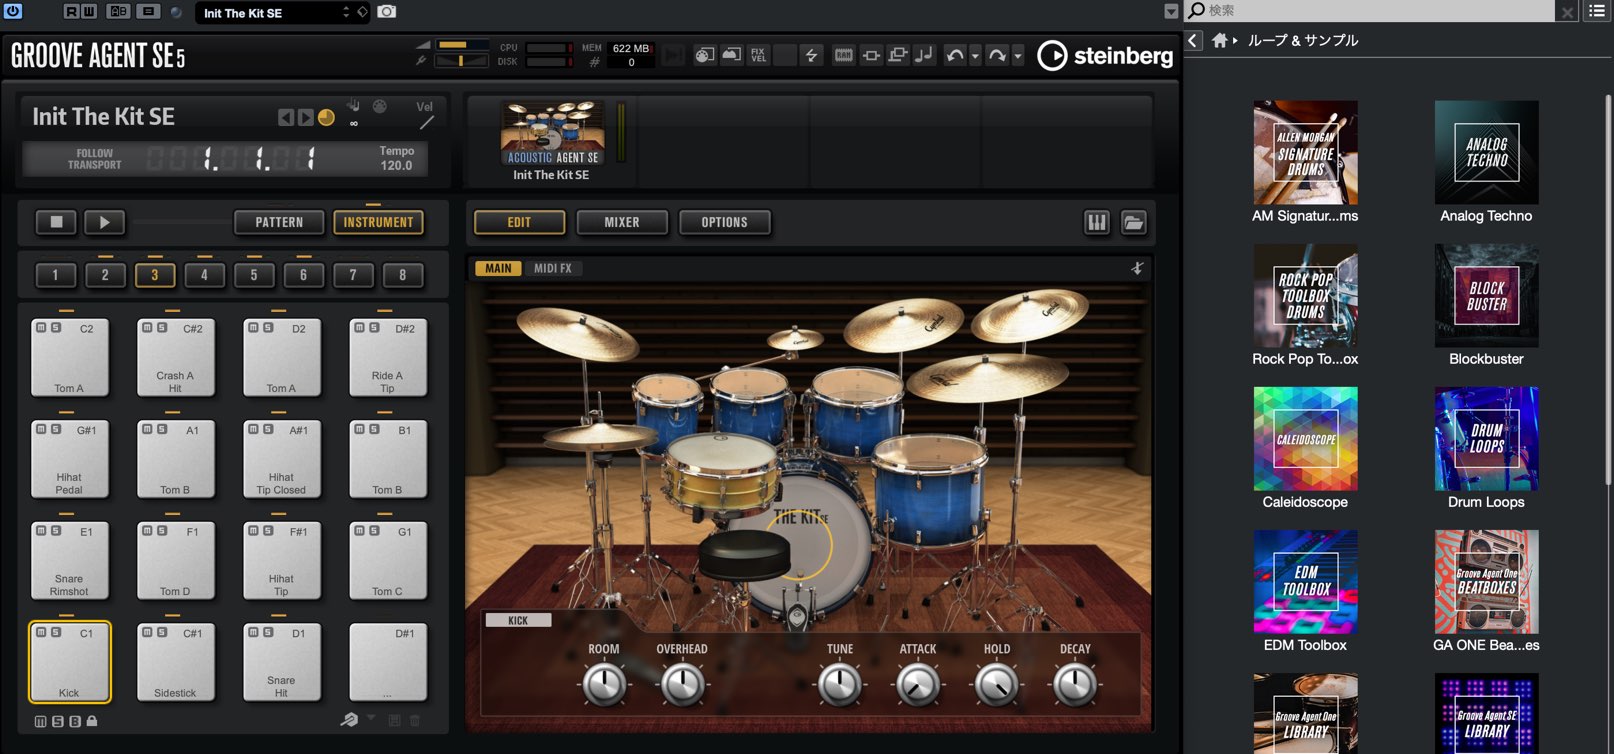1614x754 pixels.
Task: Mute the D#2 Ride A Tip pad
Action: coord(359,327)
